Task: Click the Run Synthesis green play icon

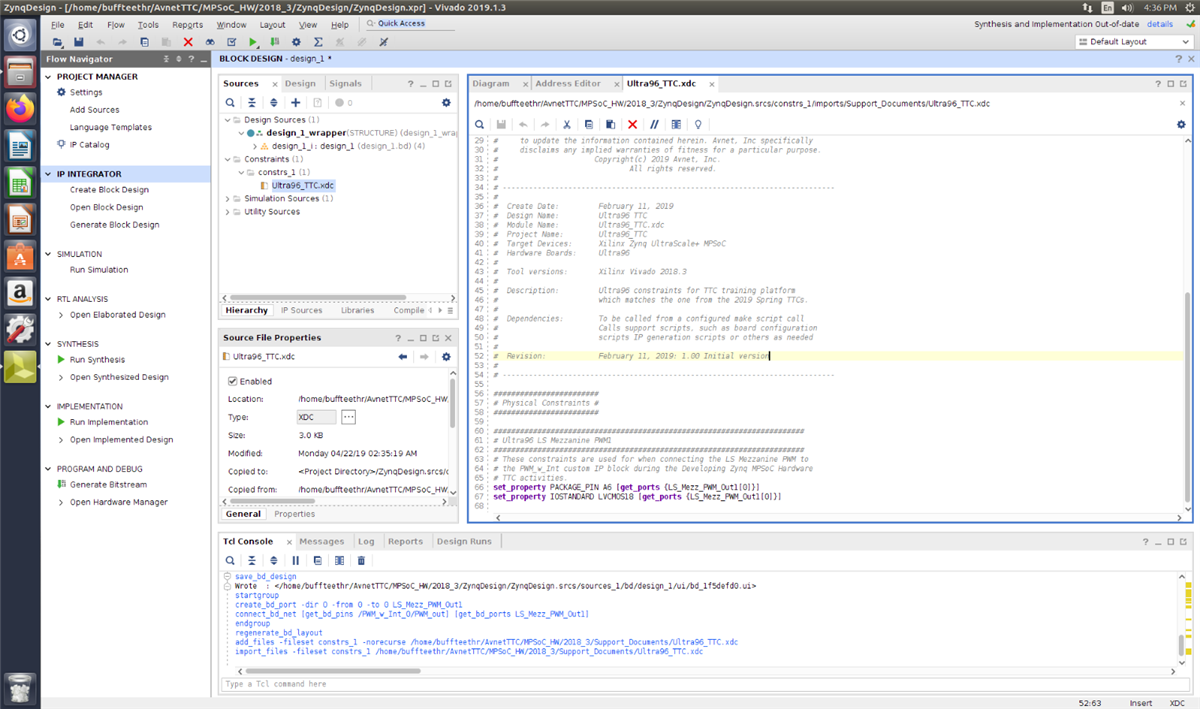Action: pos(61,360)
